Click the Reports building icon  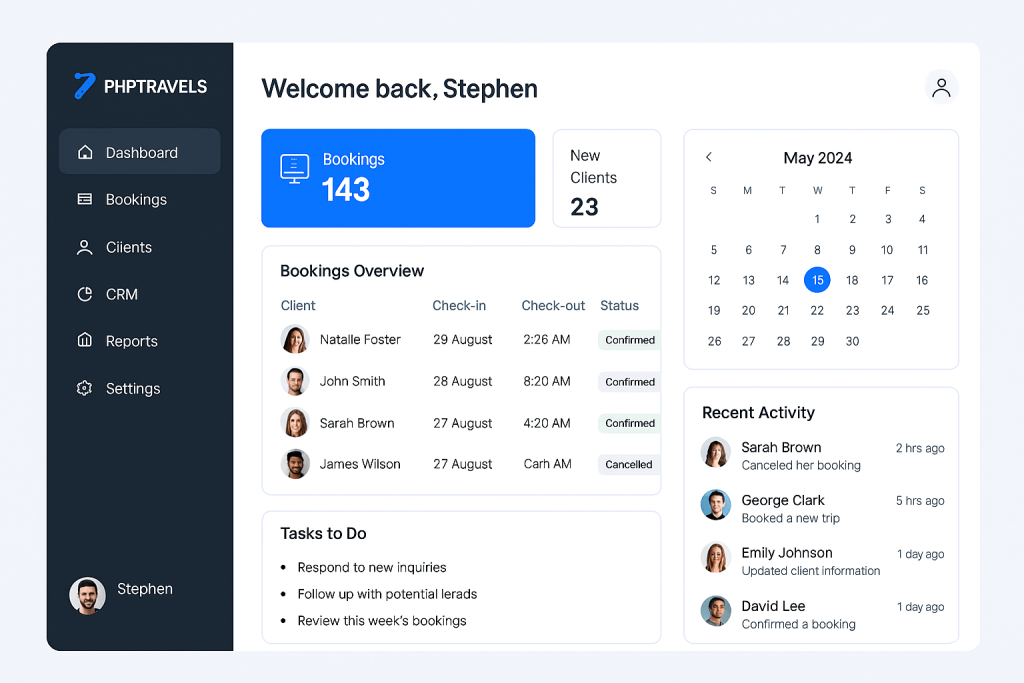[85, 340]
